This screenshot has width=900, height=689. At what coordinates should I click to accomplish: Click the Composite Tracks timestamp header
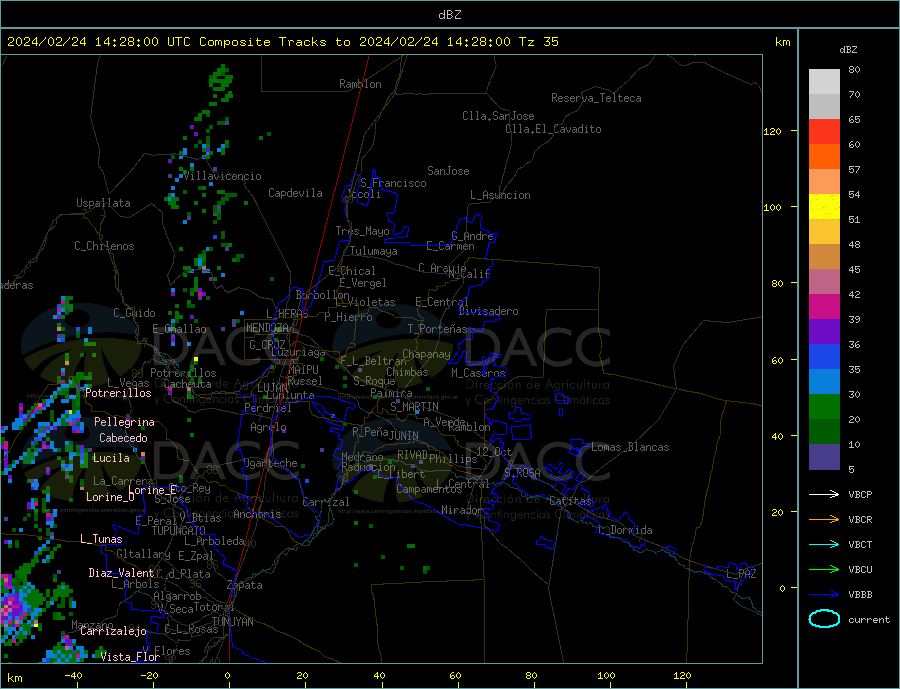coord(282,42)
